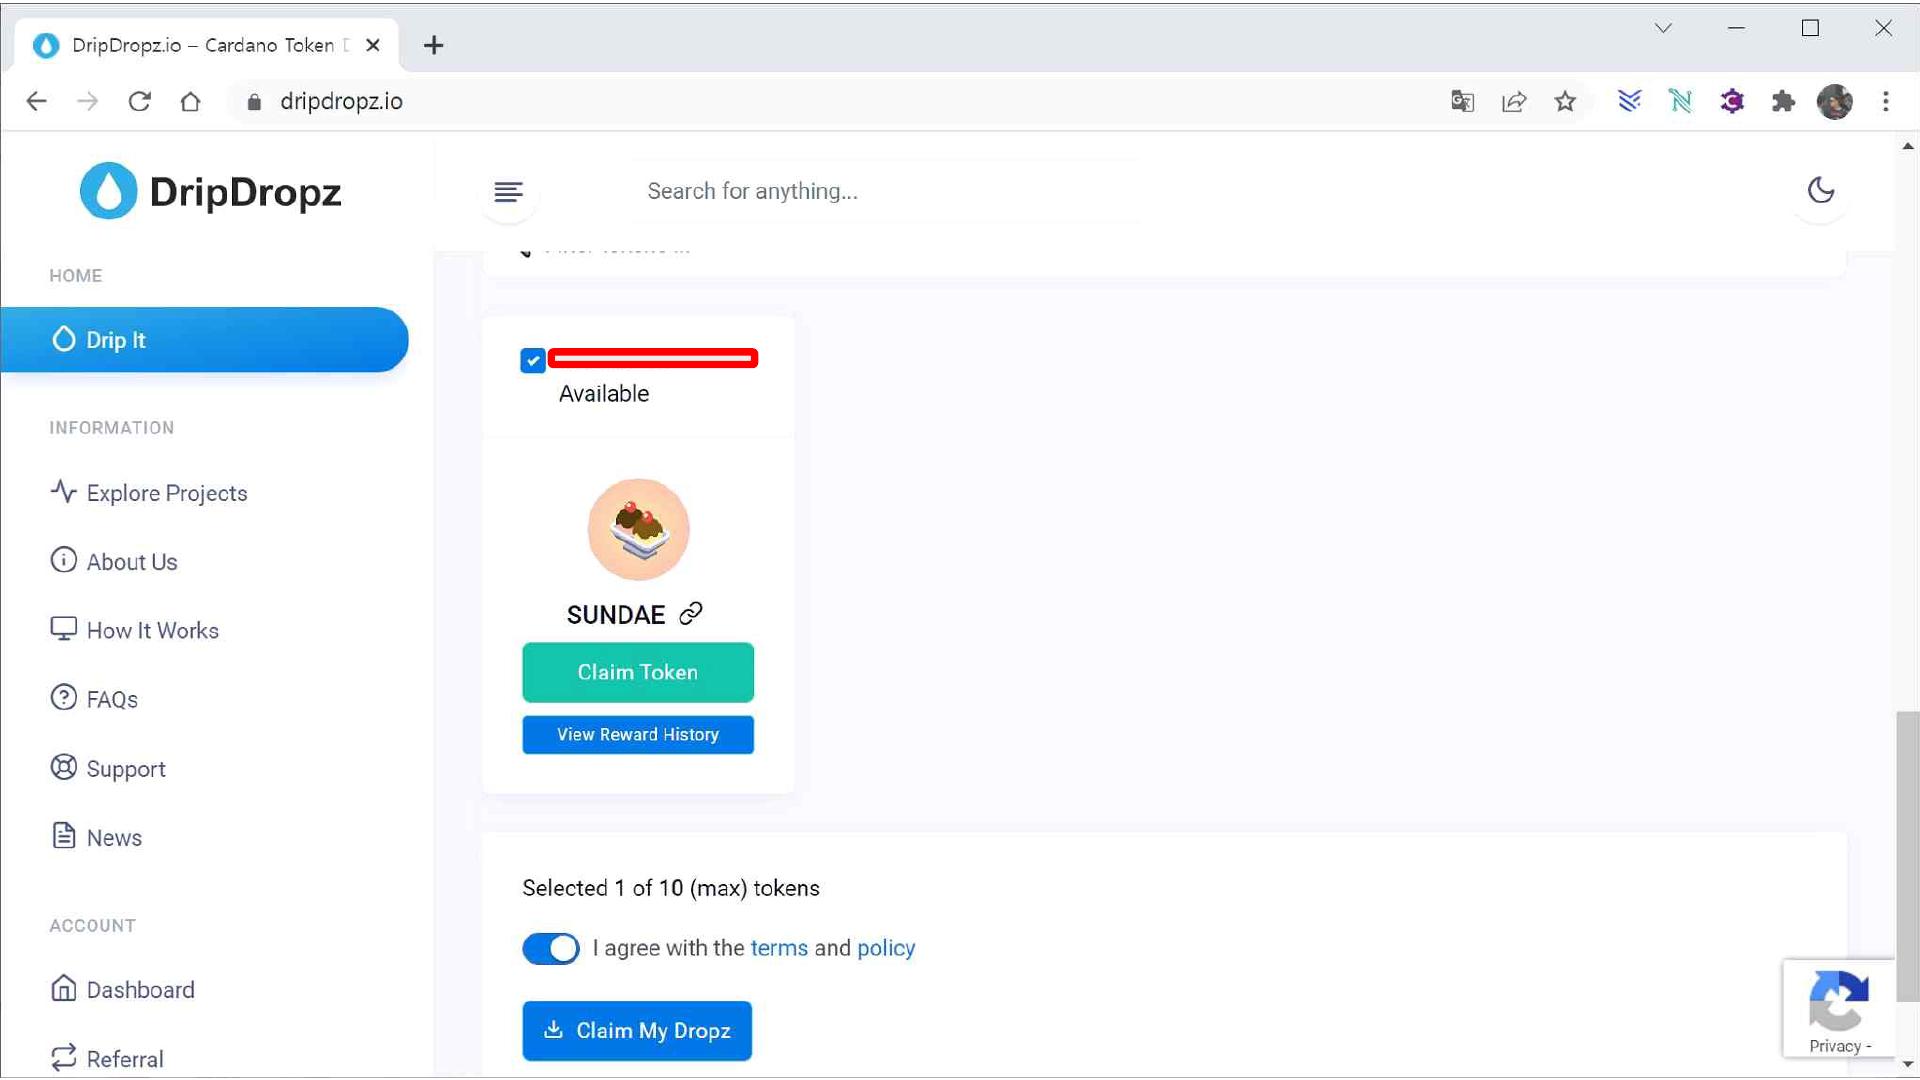Viewport: 1920px width, 1080px height.
Task: Click the page vertical scrollbar thumb
Action: 1908,855
